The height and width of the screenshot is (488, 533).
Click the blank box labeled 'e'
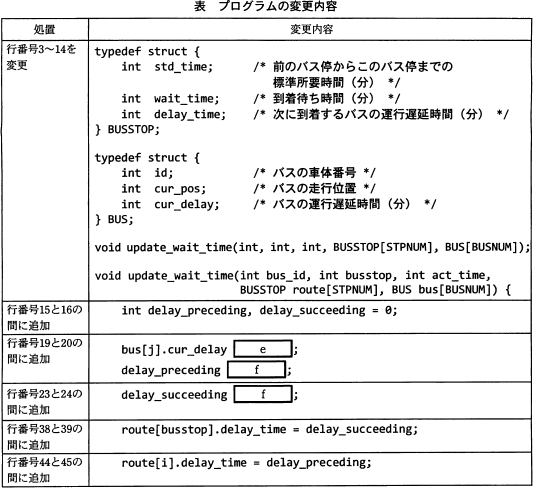(x=263, y=349)
